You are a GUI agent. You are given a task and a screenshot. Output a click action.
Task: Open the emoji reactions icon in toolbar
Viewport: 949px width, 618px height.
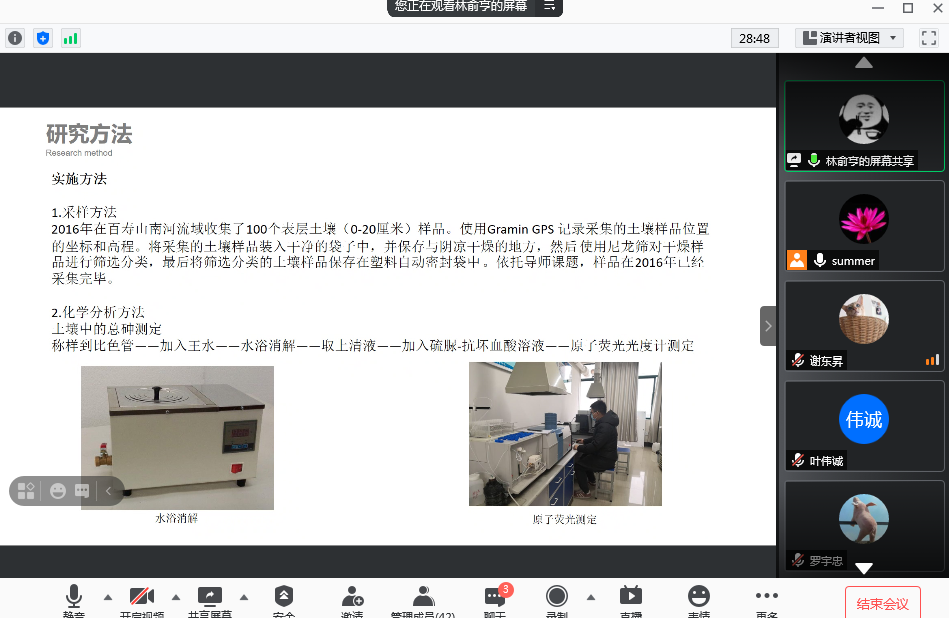click(x=699, y=598)
